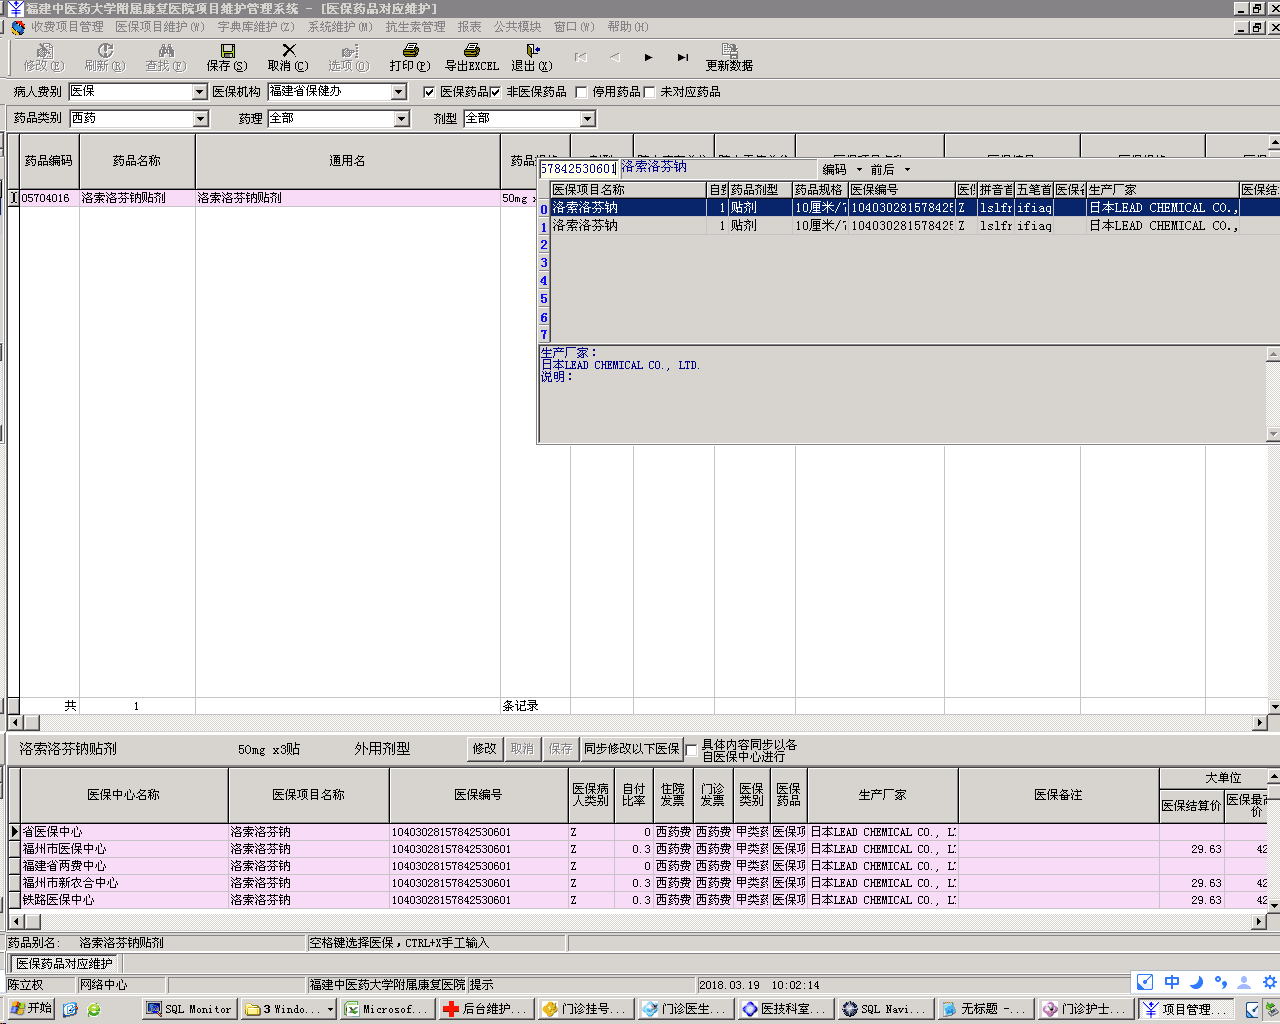The height and width of the screenshot is (1024, 1280).
Task: Uncheck the 医保药品 checkbox
Action: click(429, 92)
